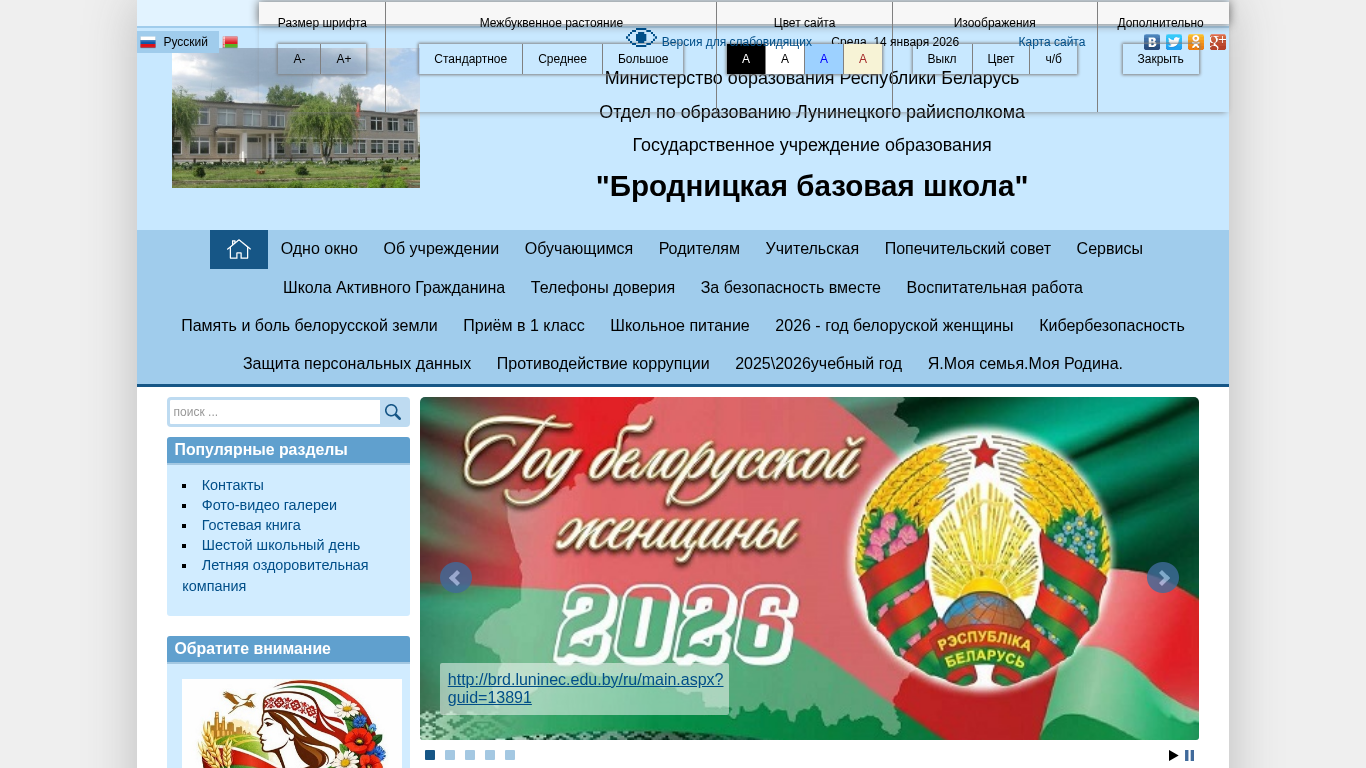Choose the blue site color scheme
Viewport: 1366px width, 768px height.
click(x=824, y=59)
